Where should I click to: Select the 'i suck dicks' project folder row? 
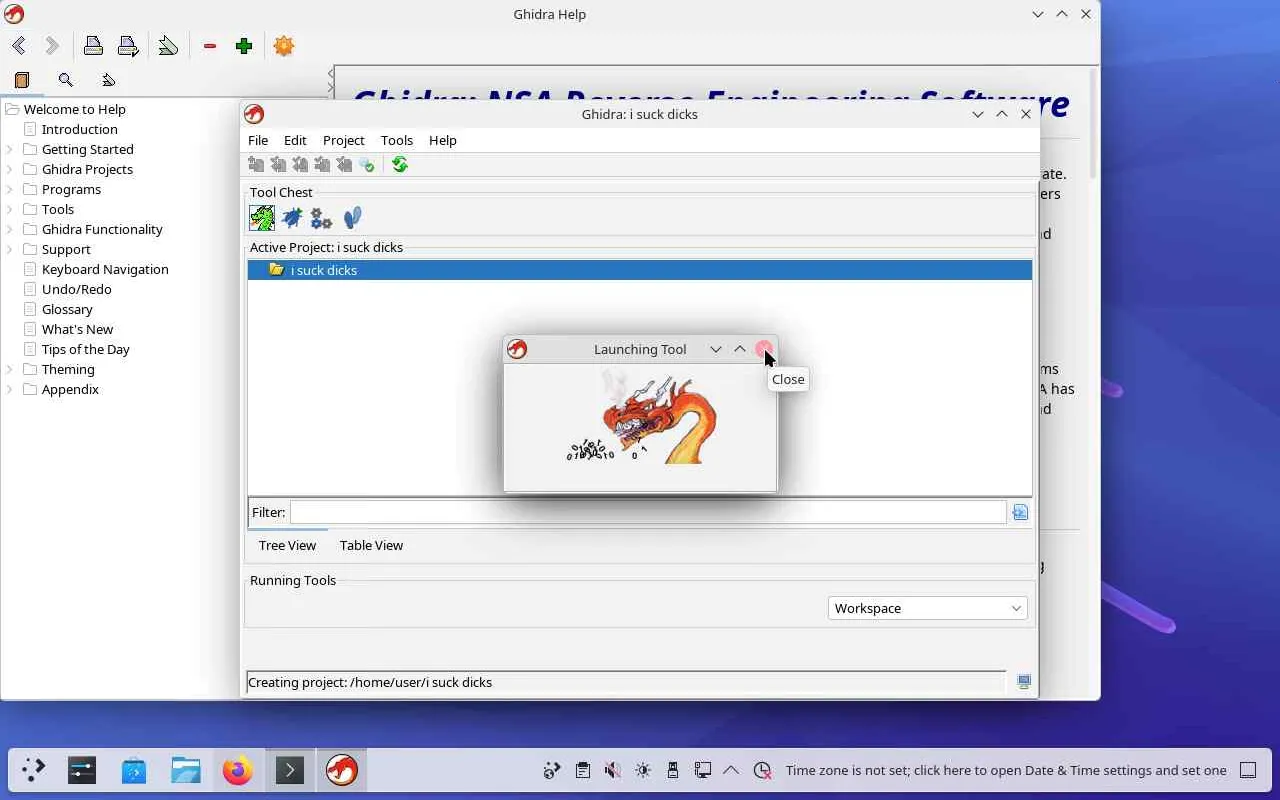[640, 270]
